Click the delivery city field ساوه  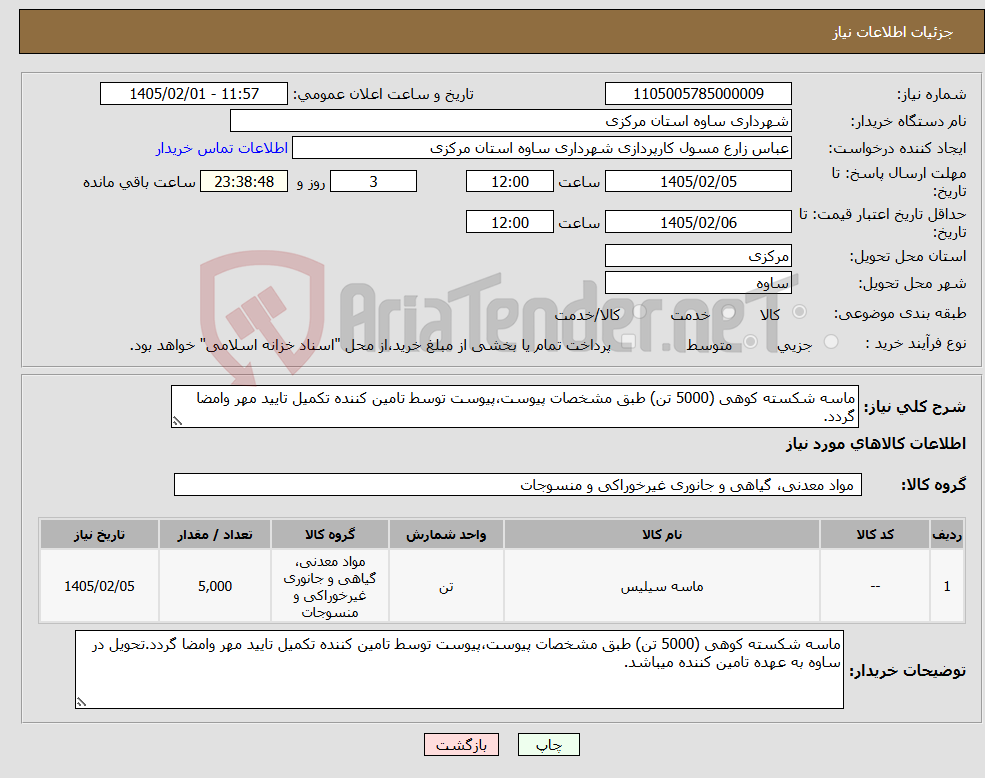[698, 283]
